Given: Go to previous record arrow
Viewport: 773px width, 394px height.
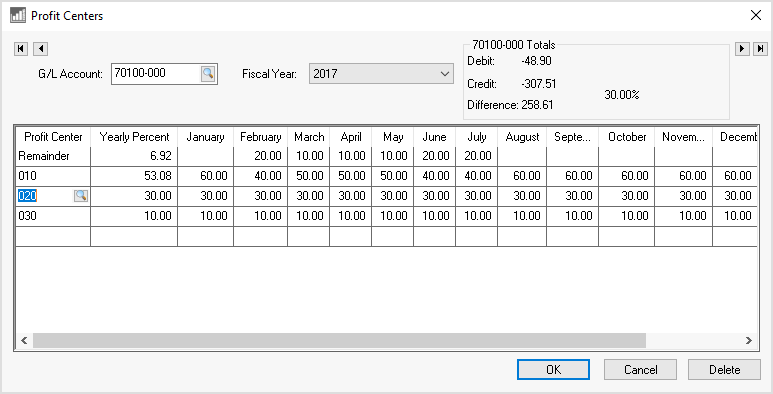Looking at the screenshot, I should pos(40,49).
